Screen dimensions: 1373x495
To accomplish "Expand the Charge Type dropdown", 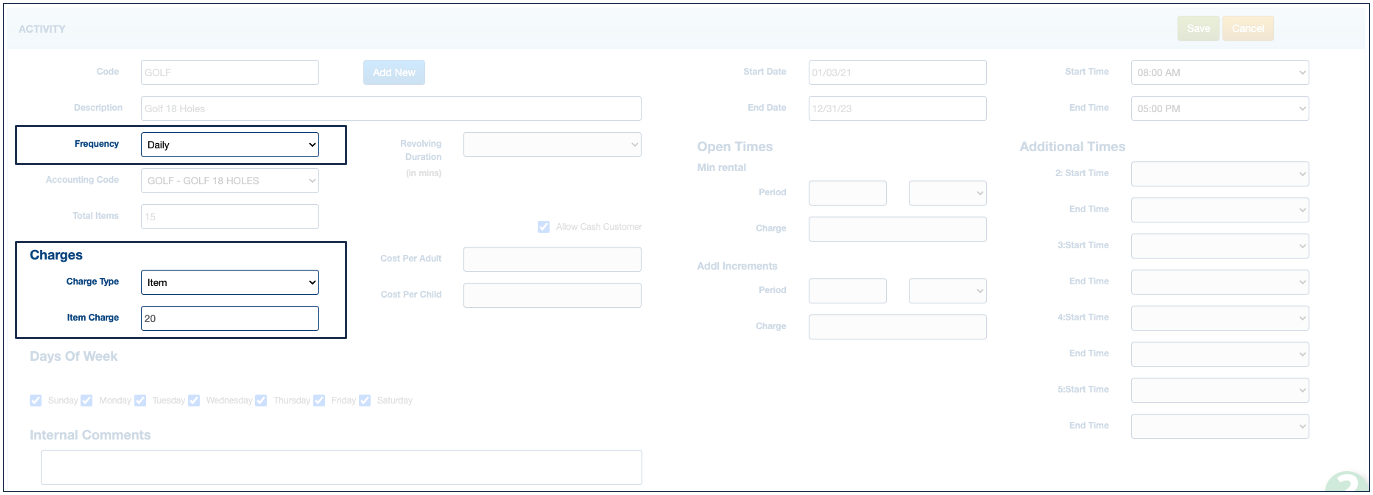I will [x=230, y=283].
